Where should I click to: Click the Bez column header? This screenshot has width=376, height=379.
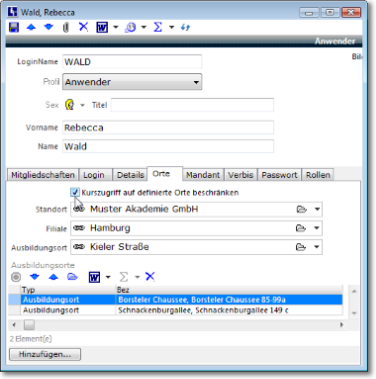tap(229, 290)
